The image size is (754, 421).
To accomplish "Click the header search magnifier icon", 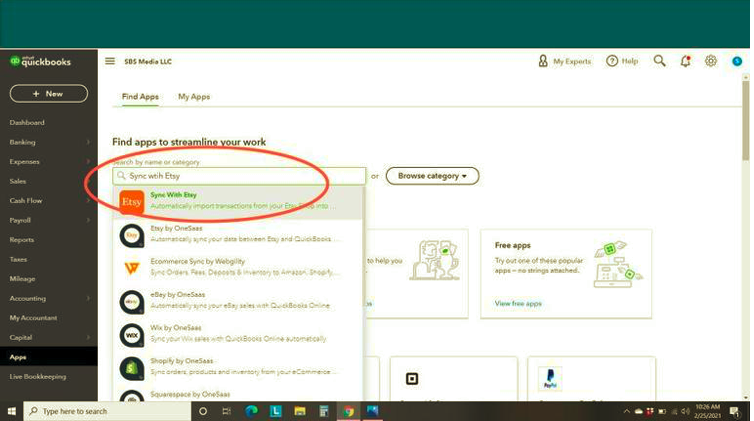I will click(659, 61).
